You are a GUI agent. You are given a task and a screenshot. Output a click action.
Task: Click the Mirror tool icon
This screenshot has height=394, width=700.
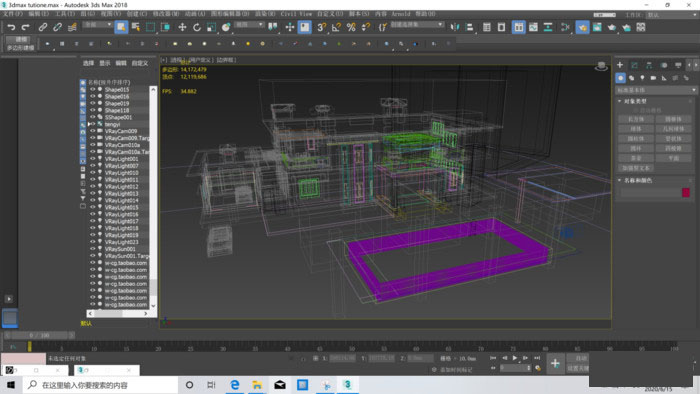(454, 27)
